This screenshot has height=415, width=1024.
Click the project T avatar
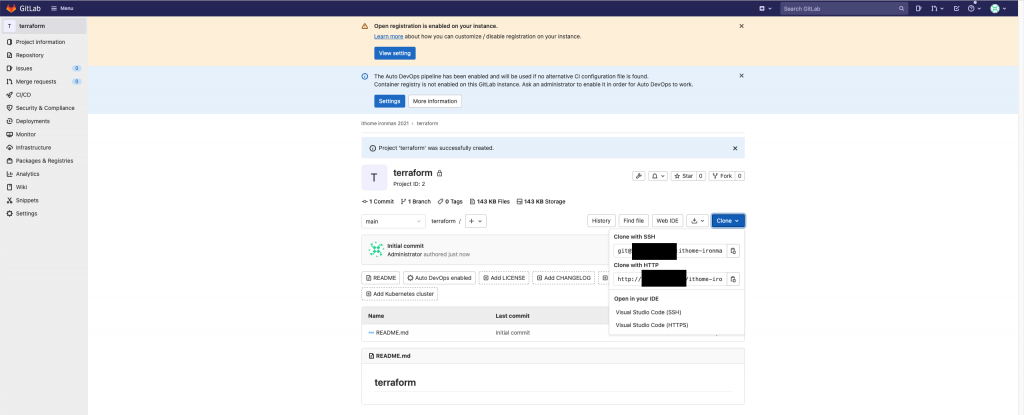[374, 177]
